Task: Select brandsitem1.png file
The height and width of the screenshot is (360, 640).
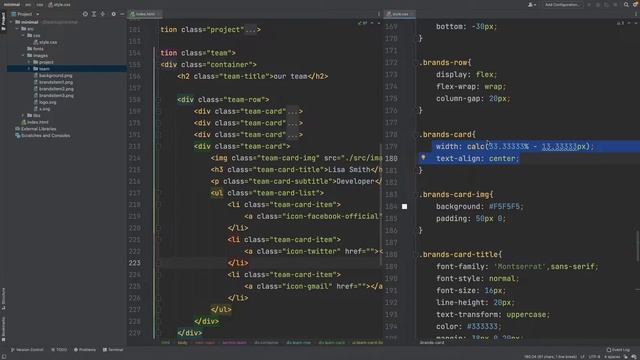Action: [x=54, y=82]
